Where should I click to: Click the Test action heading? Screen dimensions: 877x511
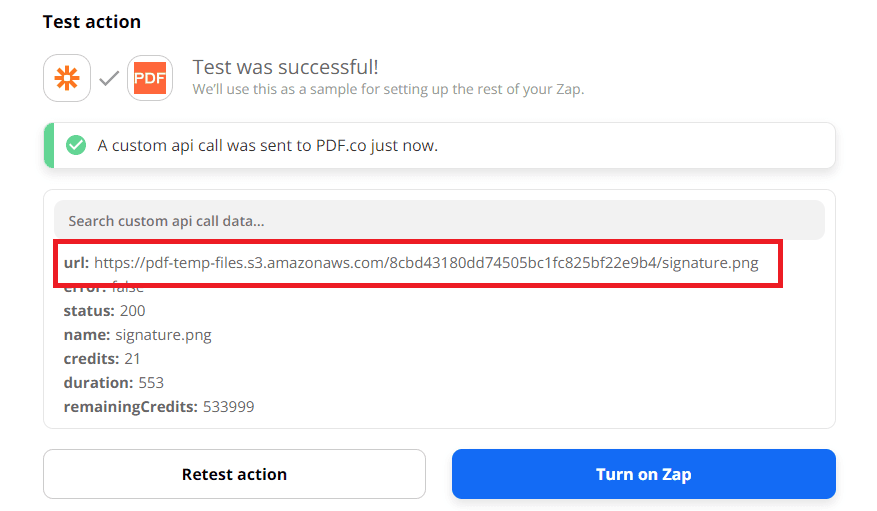92,22
